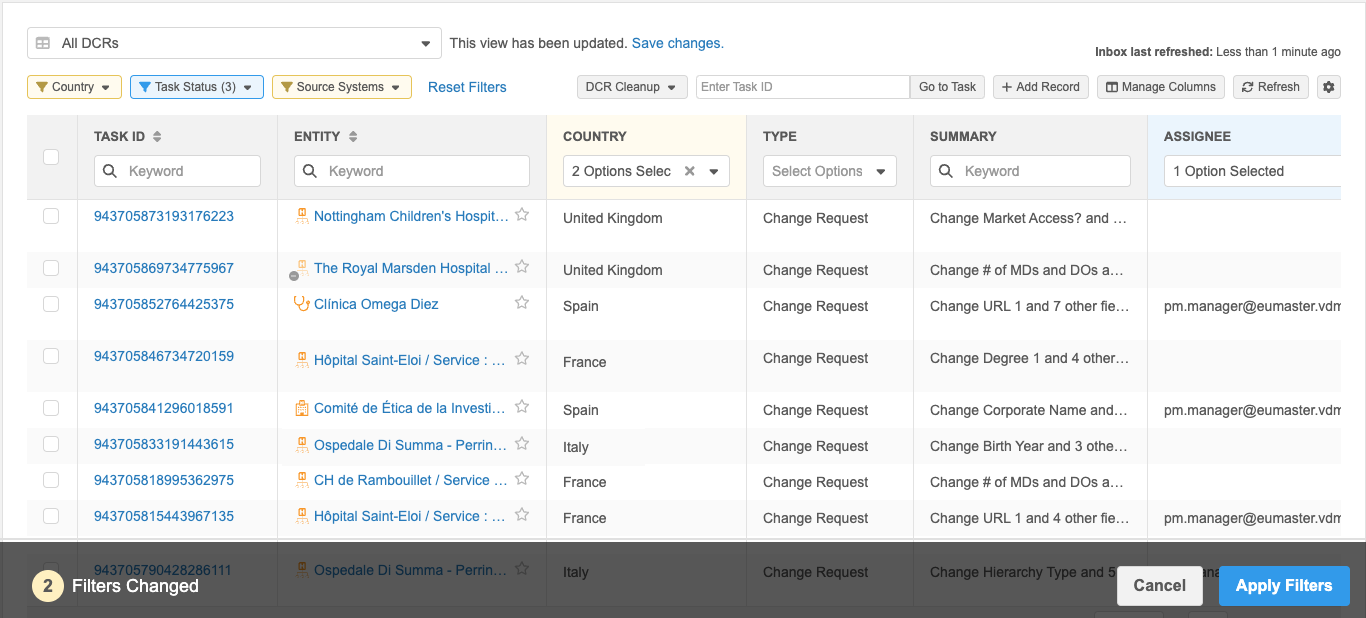Viewport: 1366px width, 618px height.
Task: Click Reset Filters
Action: [x=467, y=87]
